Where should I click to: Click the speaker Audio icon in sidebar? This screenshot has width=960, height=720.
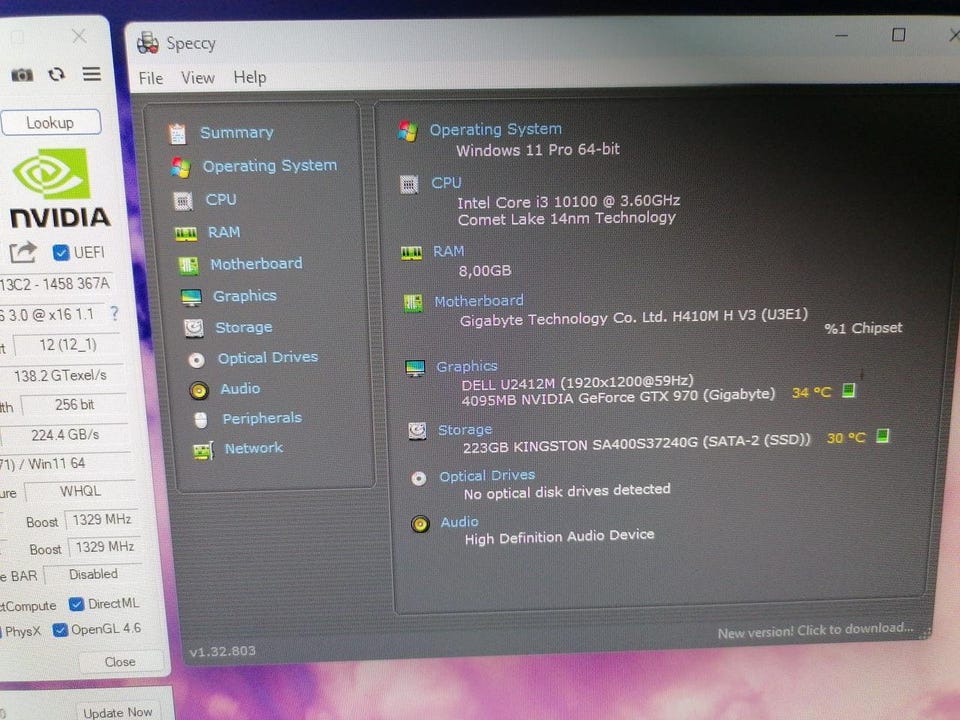tap(199, 391)
